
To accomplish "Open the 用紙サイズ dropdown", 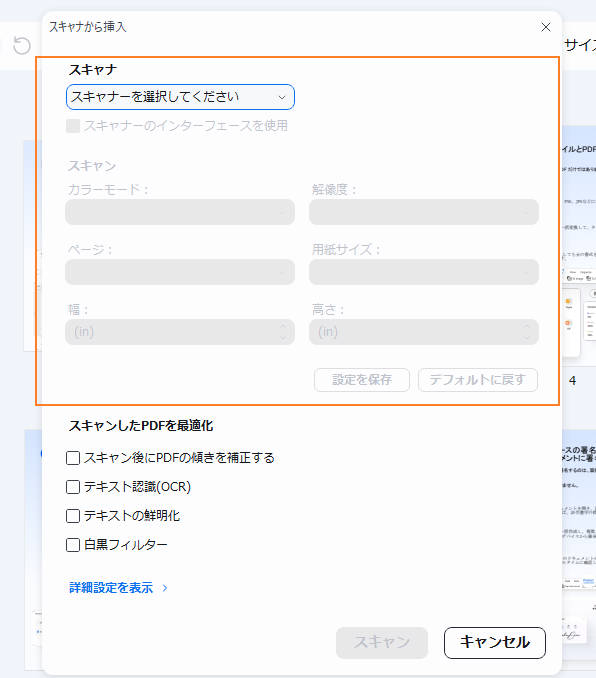I will [x=424, y=272].
